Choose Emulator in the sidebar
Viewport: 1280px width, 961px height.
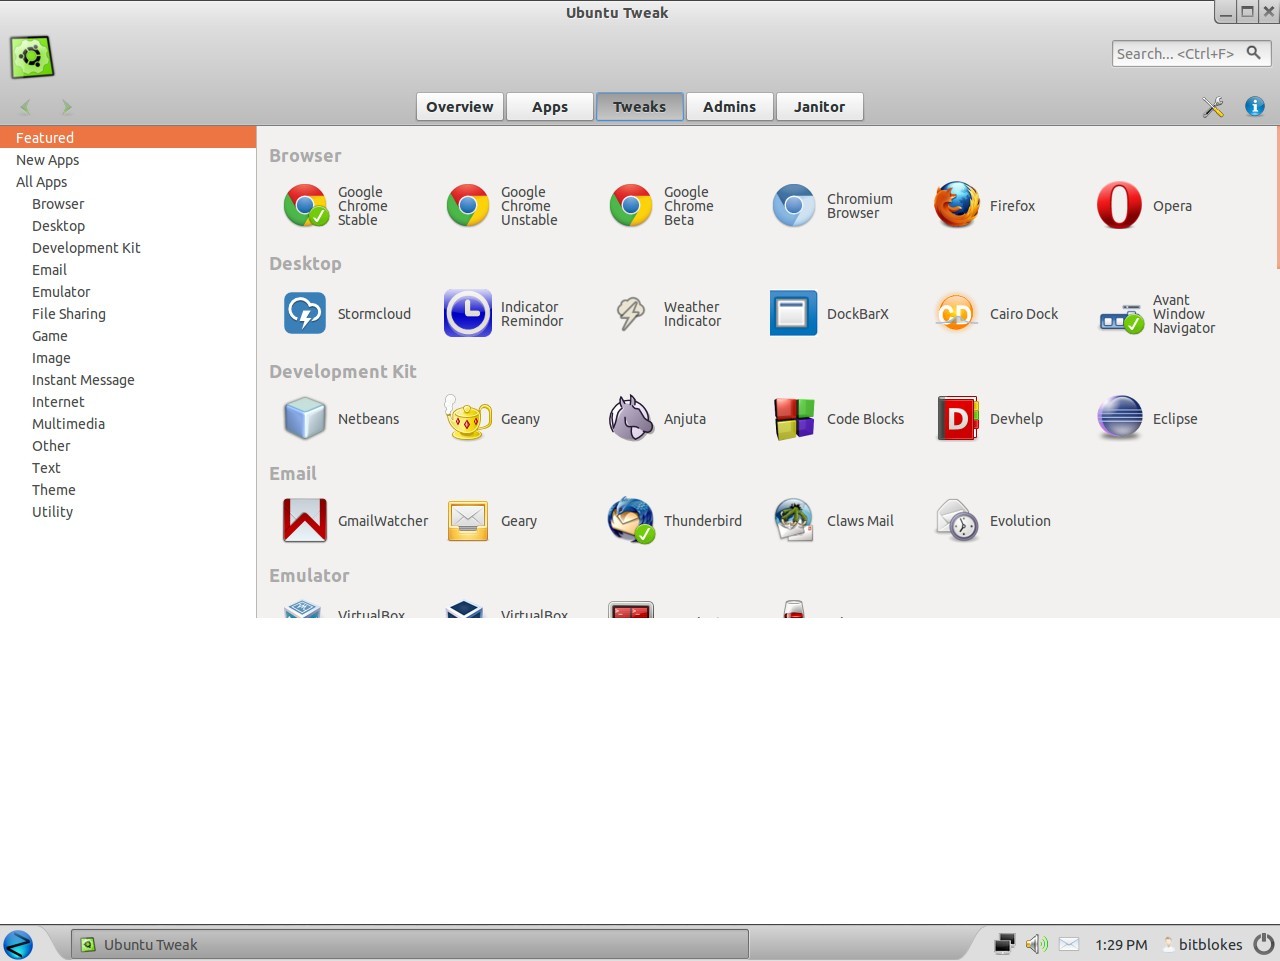(128, 292)
